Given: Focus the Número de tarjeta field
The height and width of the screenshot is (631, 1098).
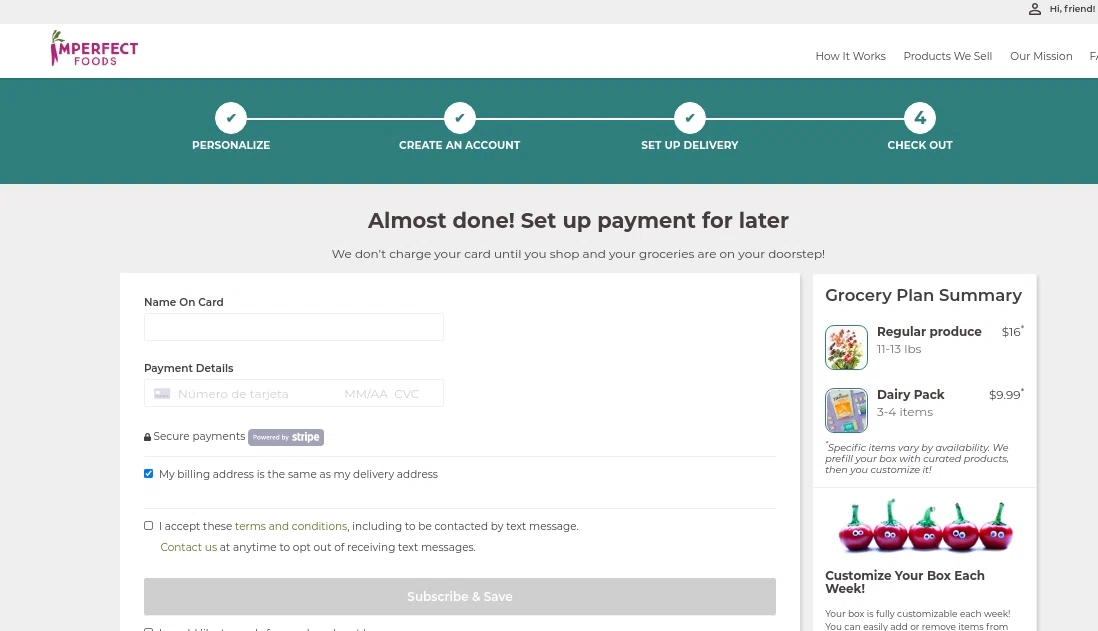Looking at the screenshot, I should [233, 394].
